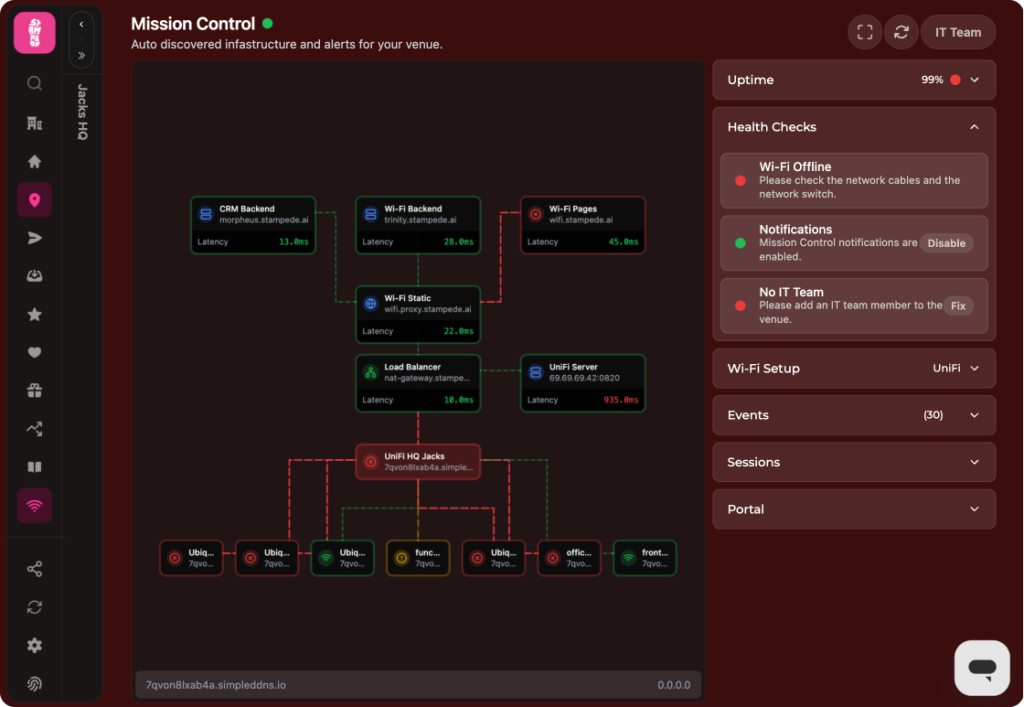Expand the Wi-Fi Setup panel

(x=854, y=368)
